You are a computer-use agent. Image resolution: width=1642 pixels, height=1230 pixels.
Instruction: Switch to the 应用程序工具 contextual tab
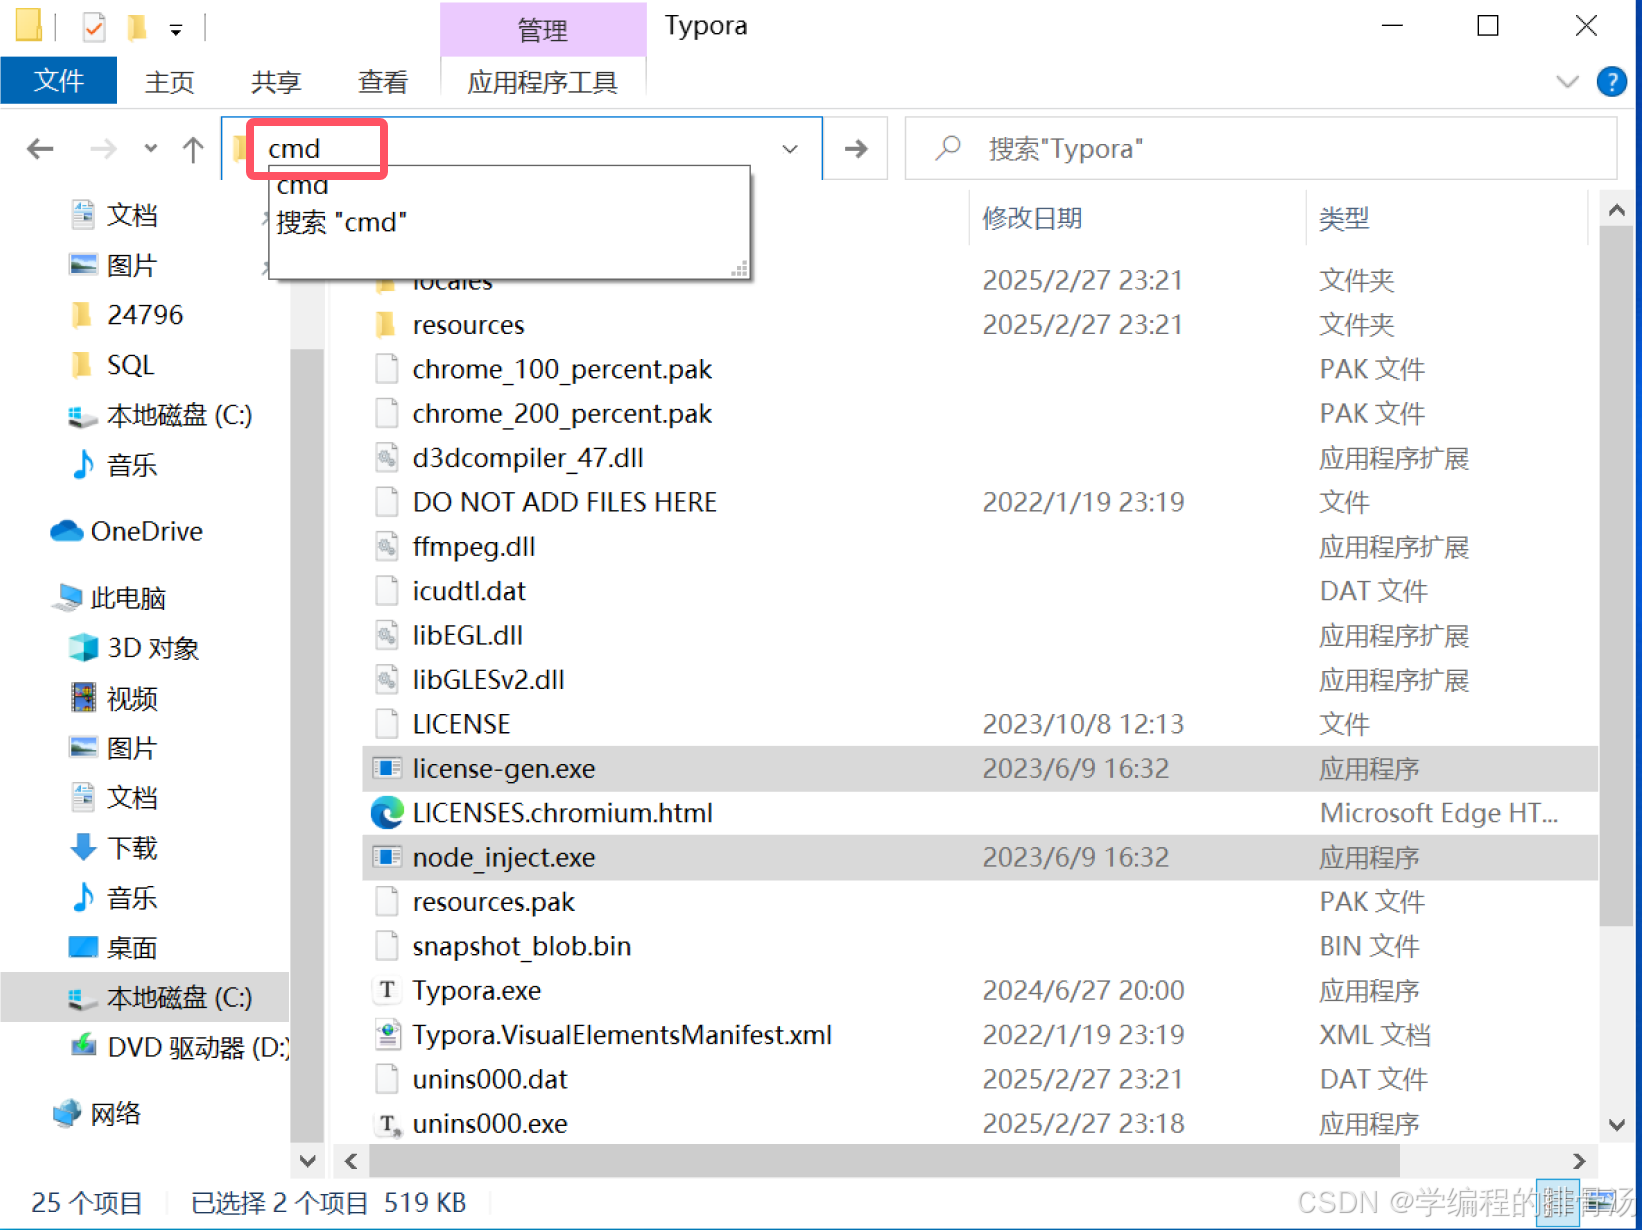point(543,82)
